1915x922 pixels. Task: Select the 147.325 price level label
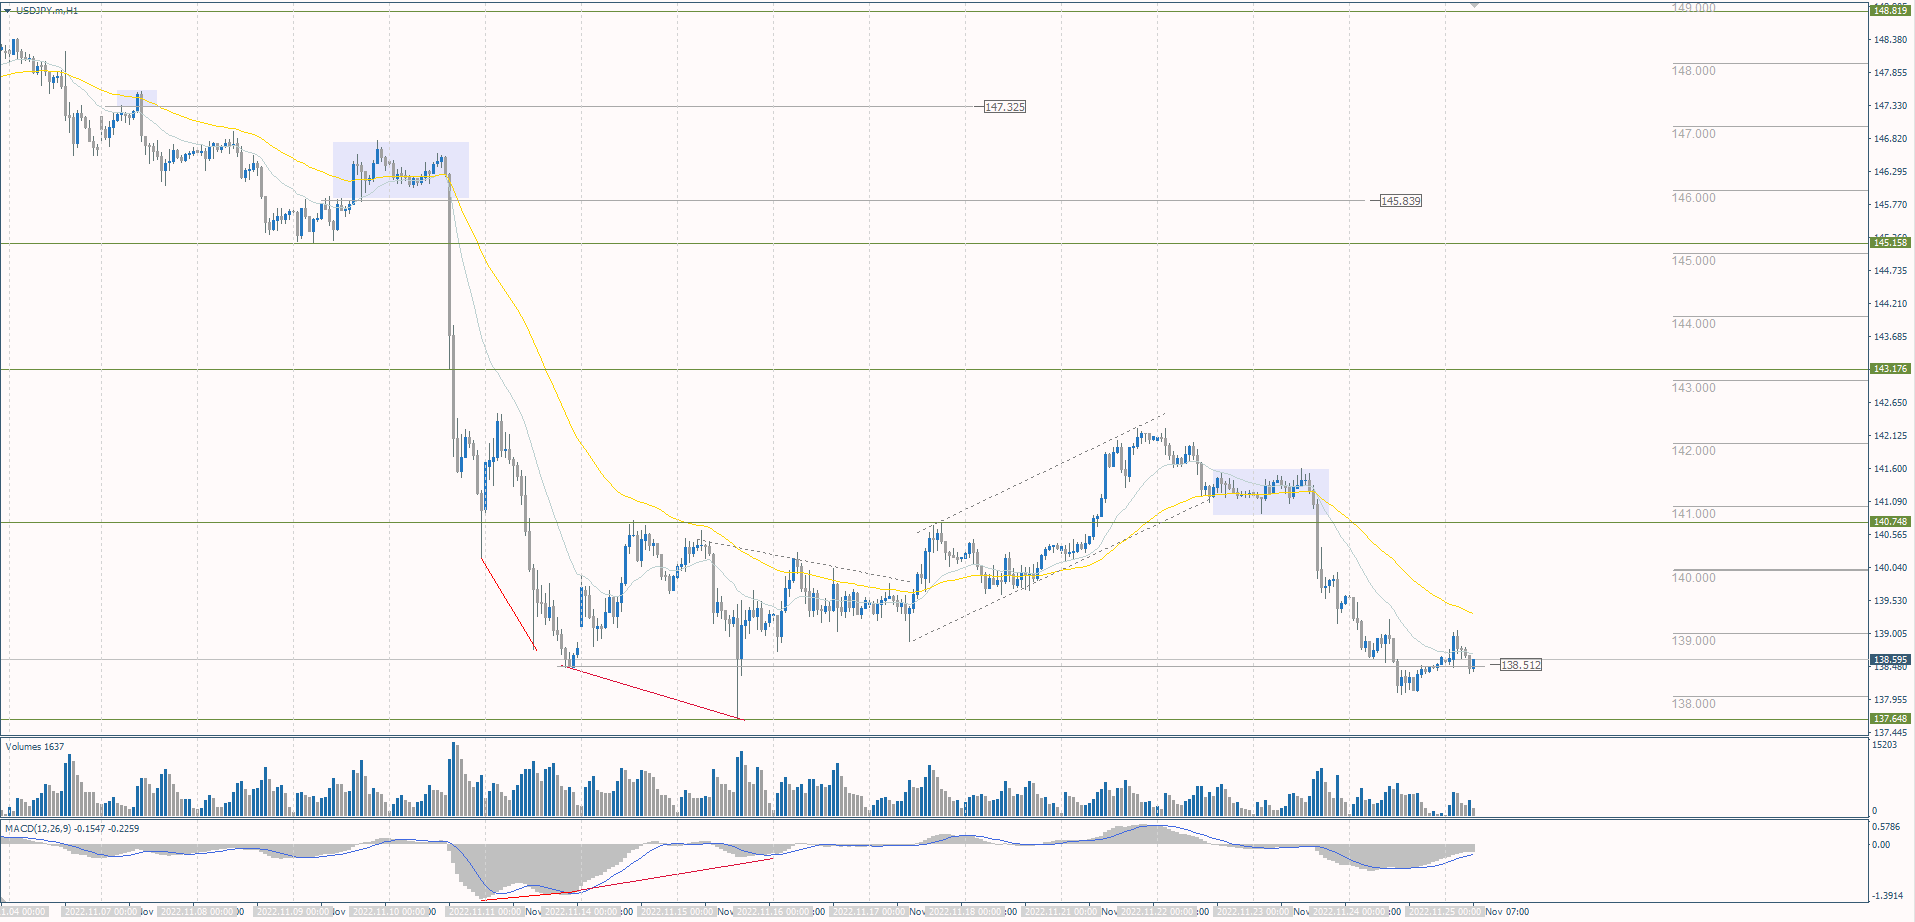[1005, 107]
